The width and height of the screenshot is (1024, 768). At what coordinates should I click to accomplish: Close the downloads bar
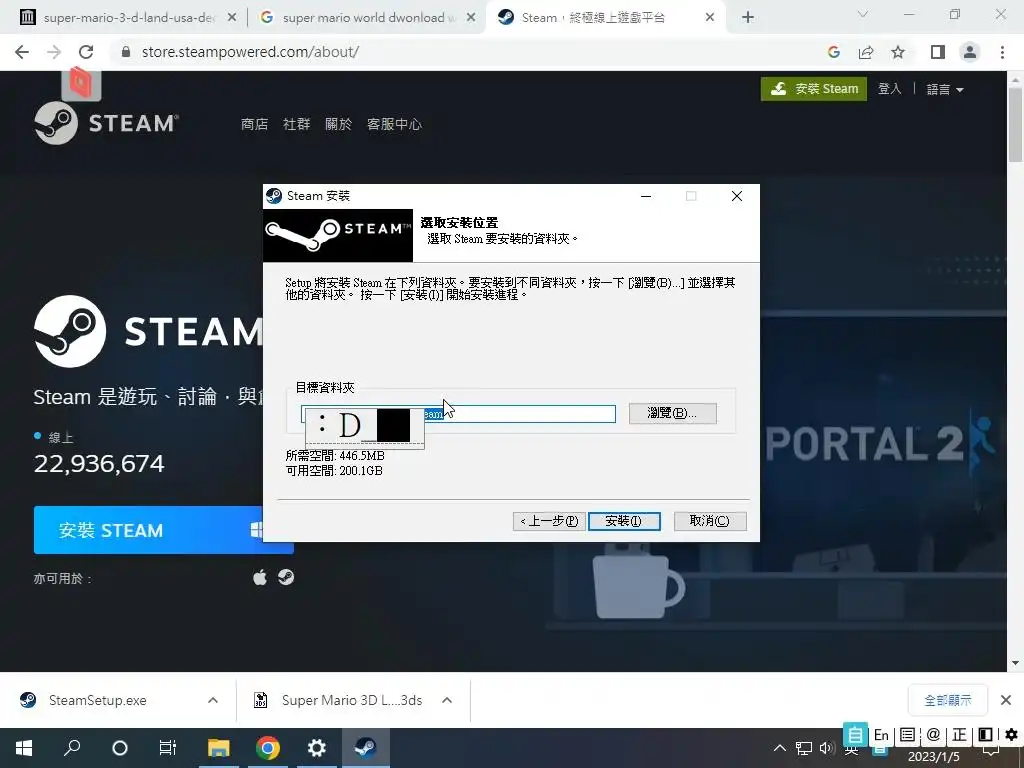tap(1006, 700)
